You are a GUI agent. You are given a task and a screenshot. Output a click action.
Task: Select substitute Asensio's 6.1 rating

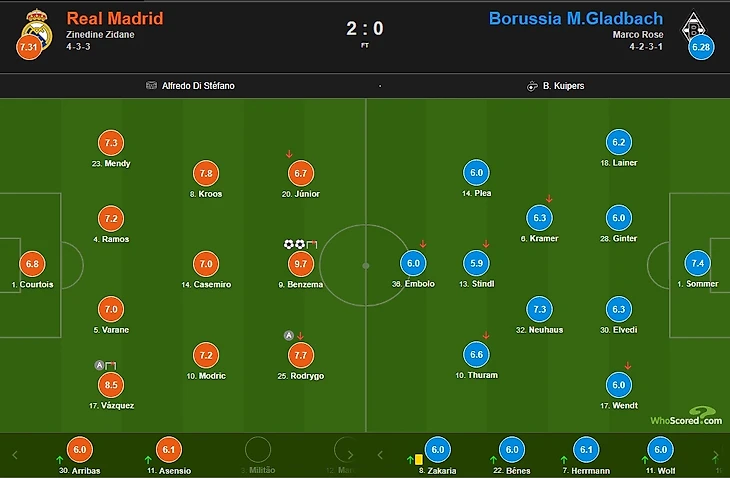(x=169, y=450)
